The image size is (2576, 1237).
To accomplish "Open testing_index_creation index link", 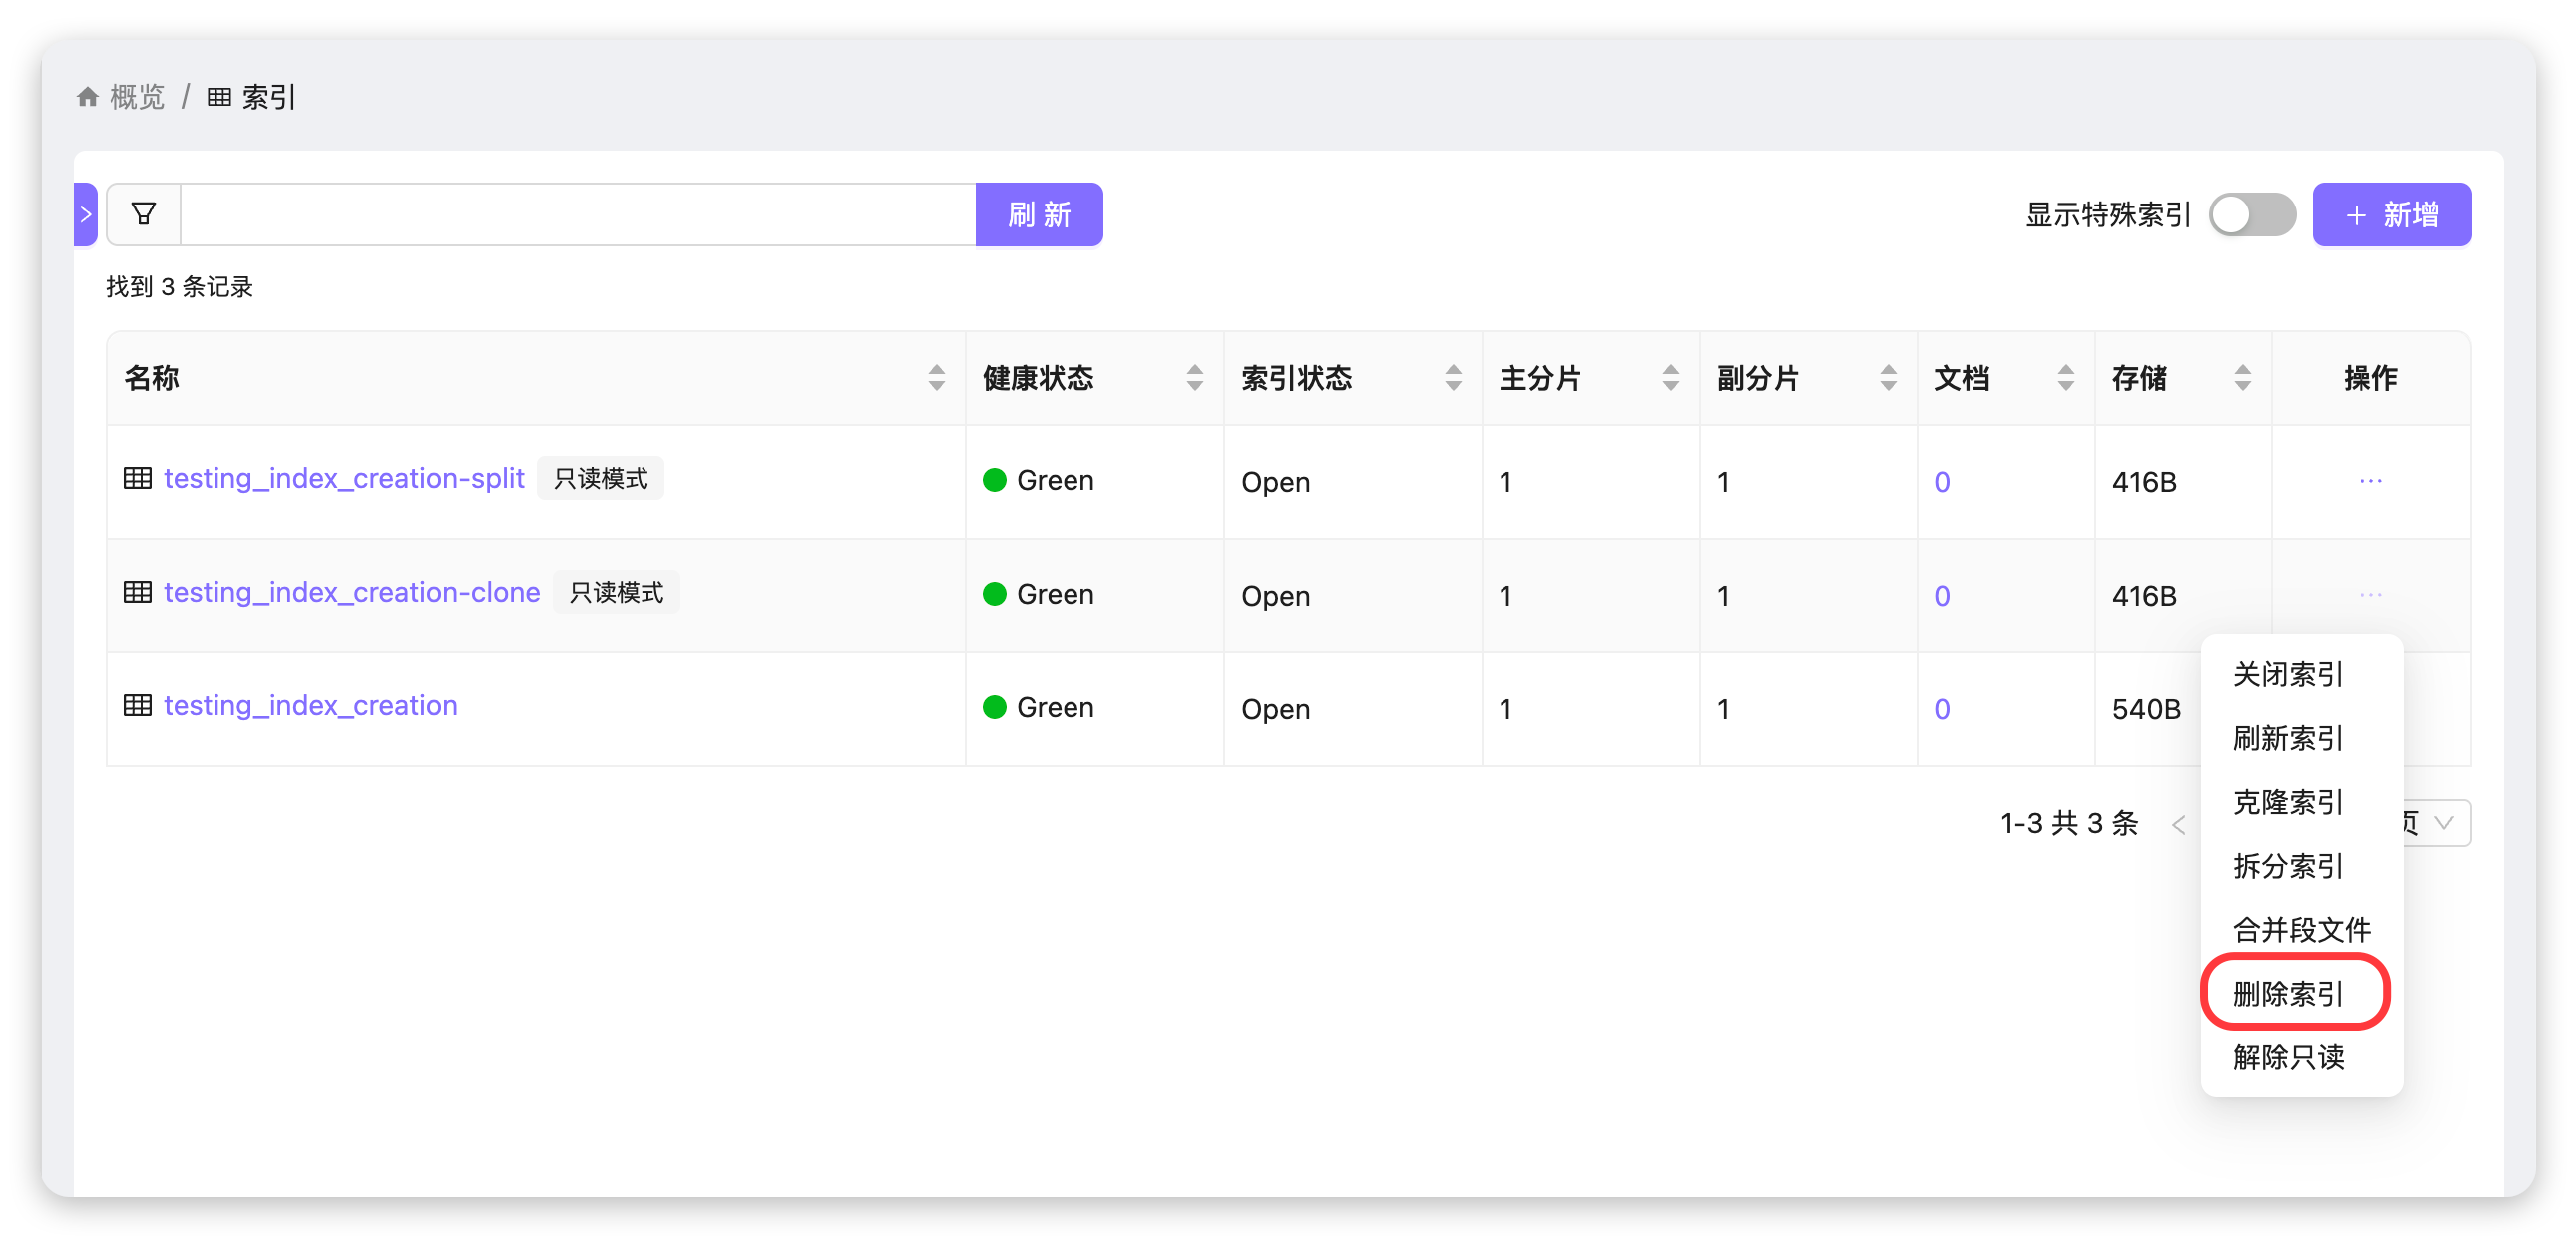I will click(310, 706).
